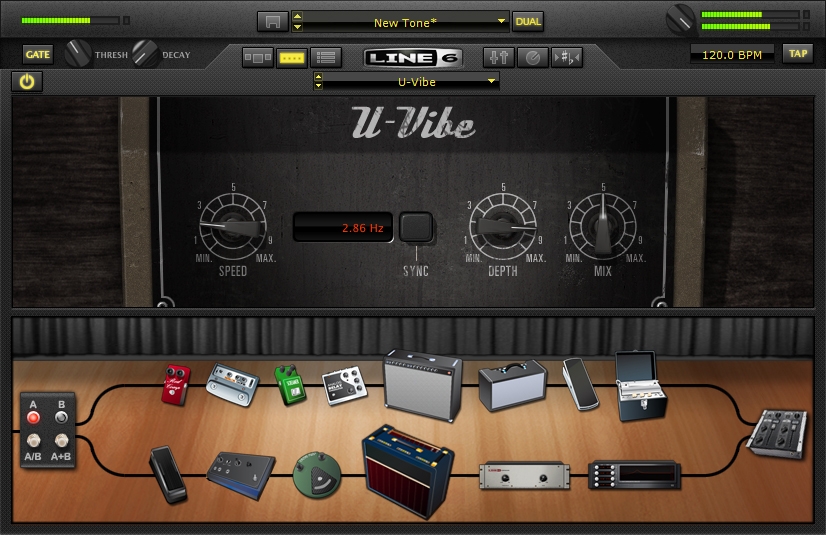Toggle the U-Vibe effect power button
Viewport: 826px width, 535px height.
coord(27,82)
